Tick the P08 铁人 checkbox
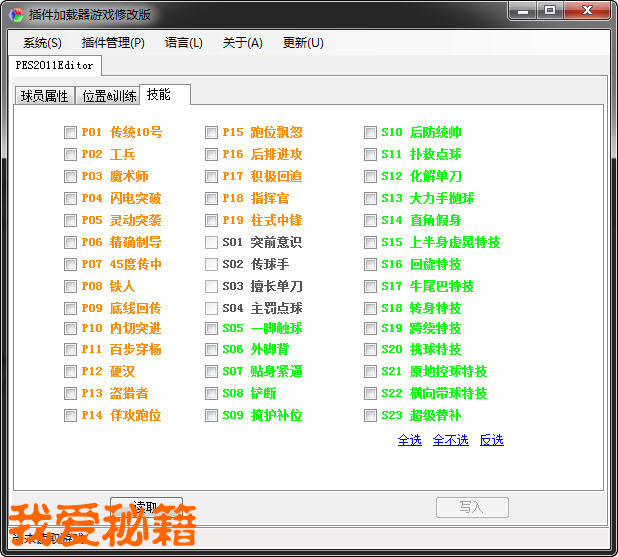Screen dimensions: 618x557 tap(70, 286)
